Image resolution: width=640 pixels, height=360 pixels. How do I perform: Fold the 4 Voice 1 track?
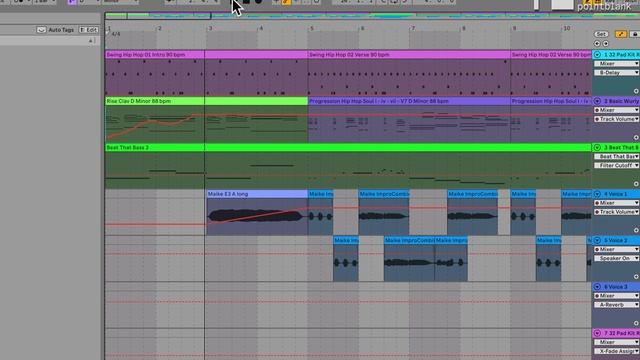pos(597,194)
